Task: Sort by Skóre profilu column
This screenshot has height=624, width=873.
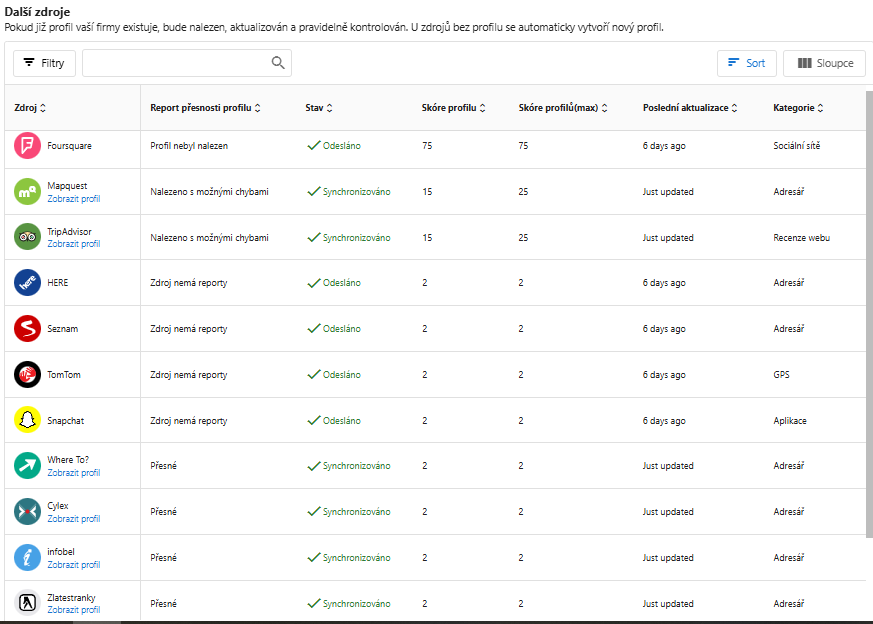Action: [x=454, y=108]
